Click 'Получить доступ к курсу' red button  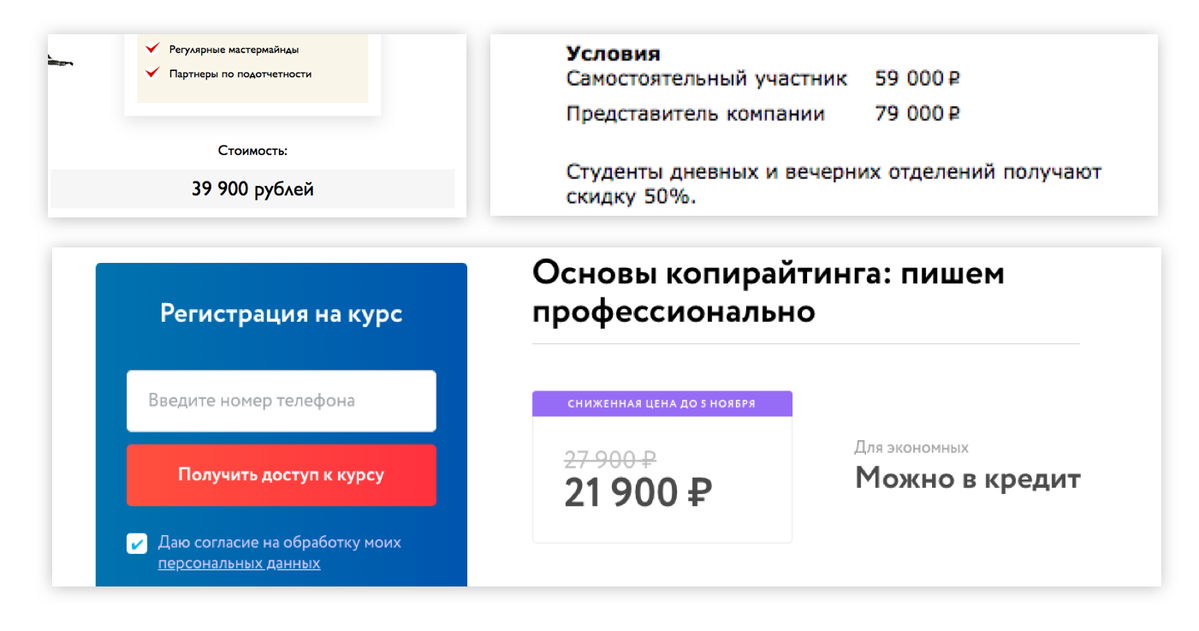pyautogui.click(x=281, y=475)
